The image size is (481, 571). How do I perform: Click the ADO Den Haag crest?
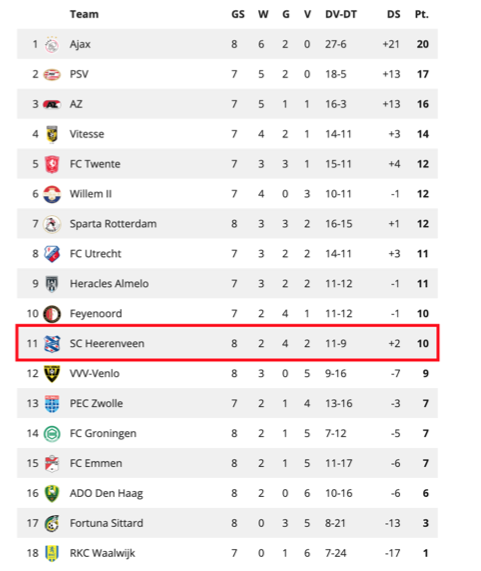(x=52, y=493)
